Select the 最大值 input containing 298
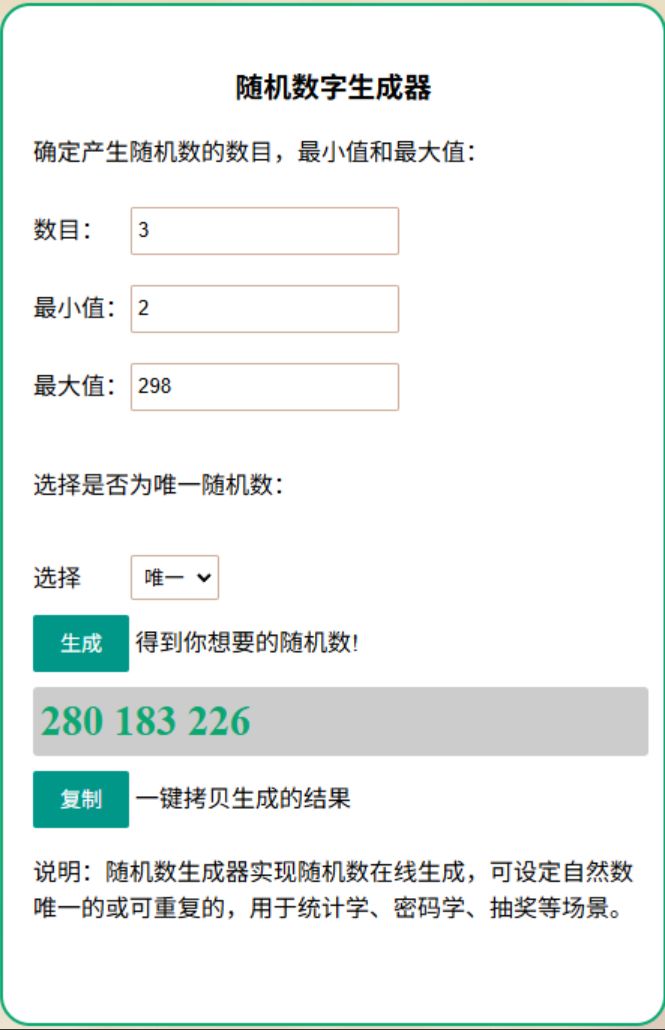665x1030 pixels. click(x=264, y=387)
